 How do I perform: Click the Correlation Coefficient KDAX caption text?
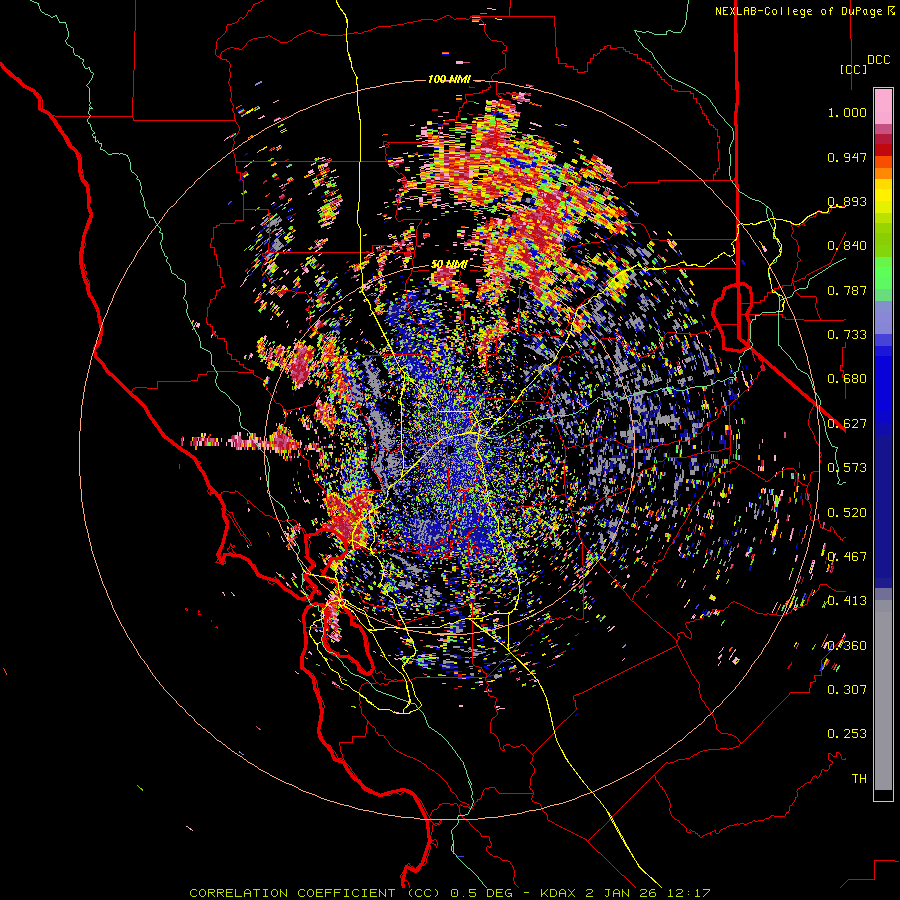coord(450,893)
